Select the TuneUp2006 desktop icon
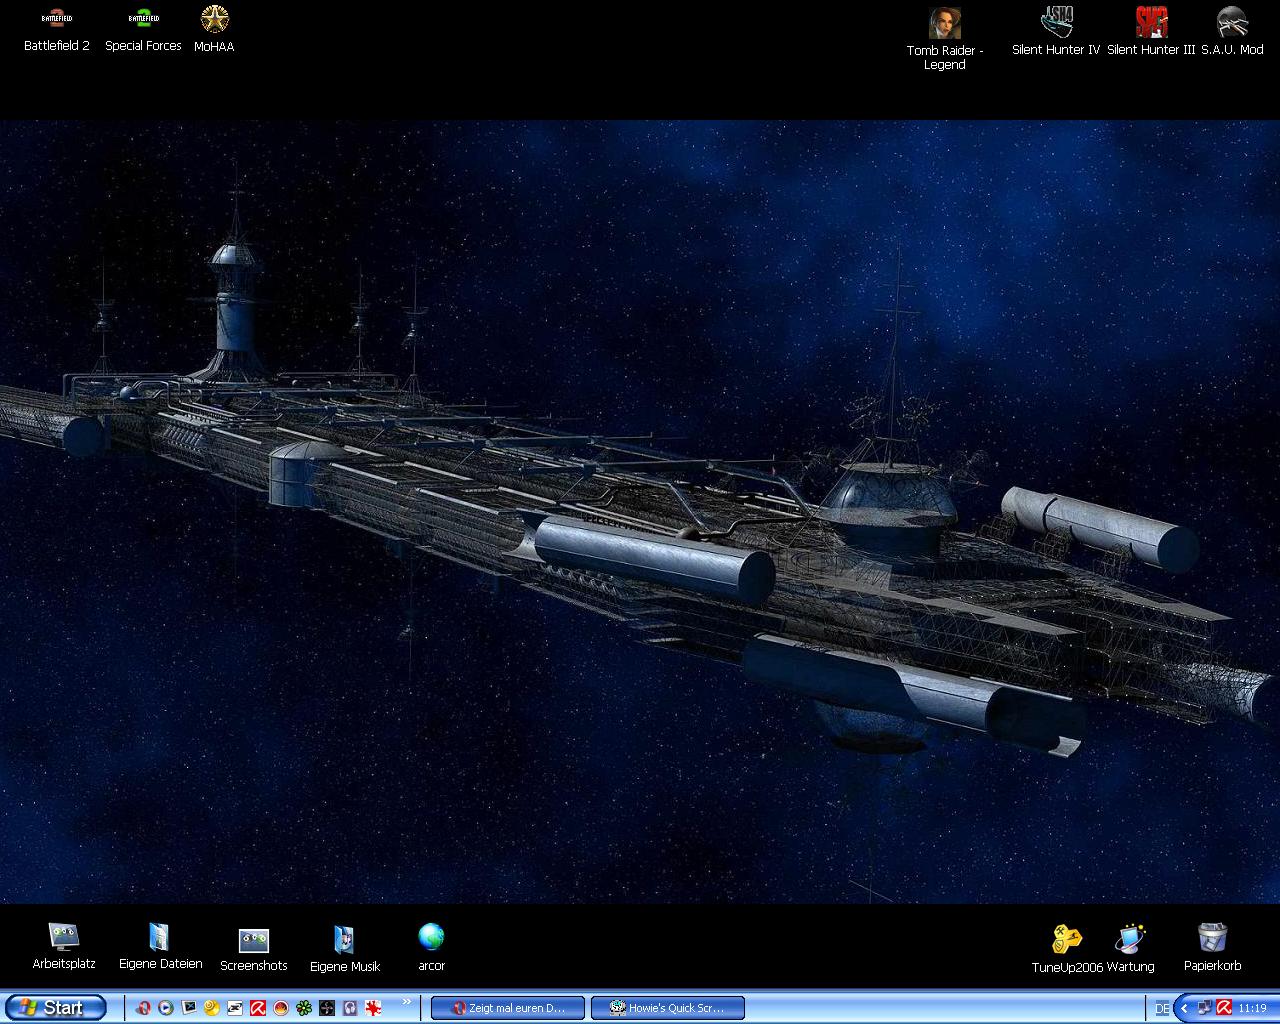This screenshot has height=1024, width=1280. 1067,949
